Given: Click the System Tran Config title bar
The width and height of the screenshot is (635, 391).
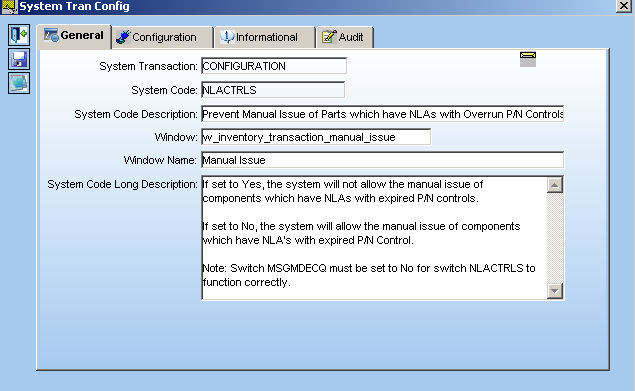Looking at the screenshot, I should point(316,6).
